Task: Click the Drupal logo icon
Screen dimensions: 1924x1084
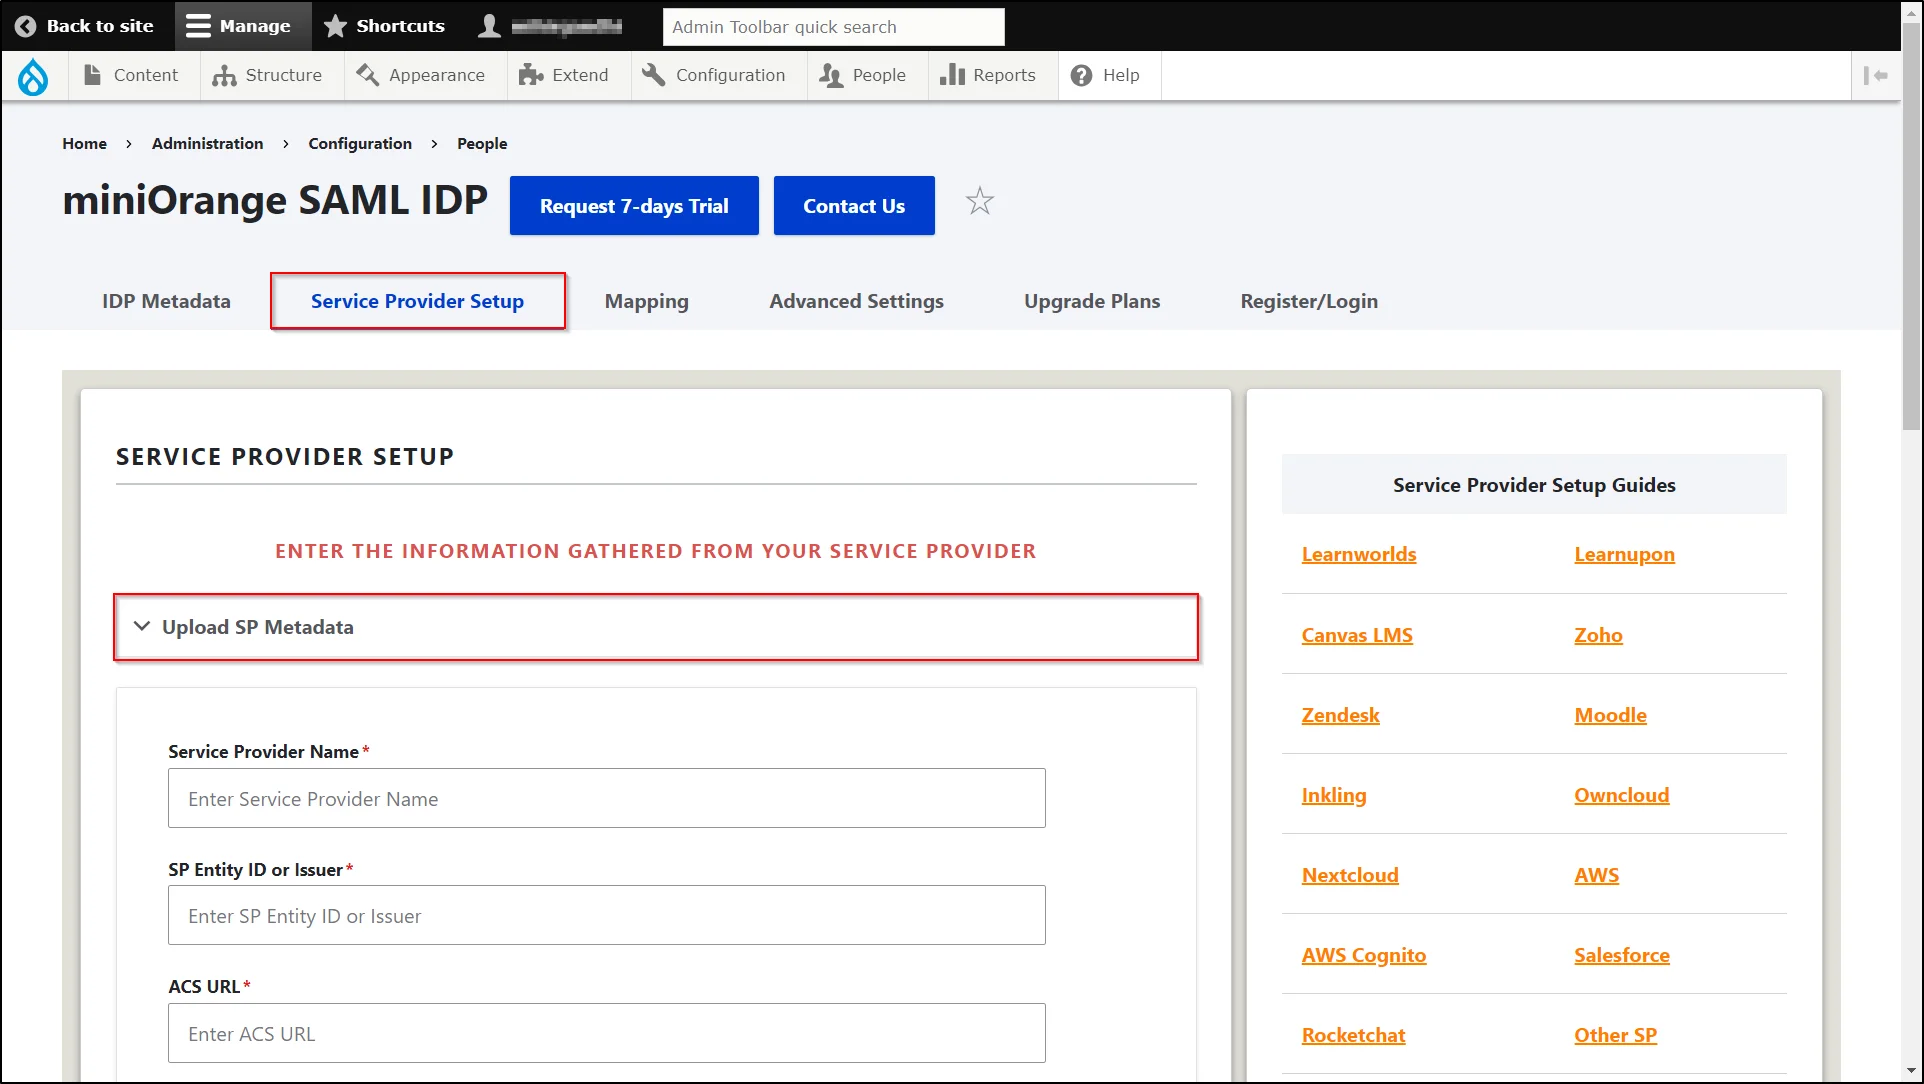Action: click(x=33, y=74)
